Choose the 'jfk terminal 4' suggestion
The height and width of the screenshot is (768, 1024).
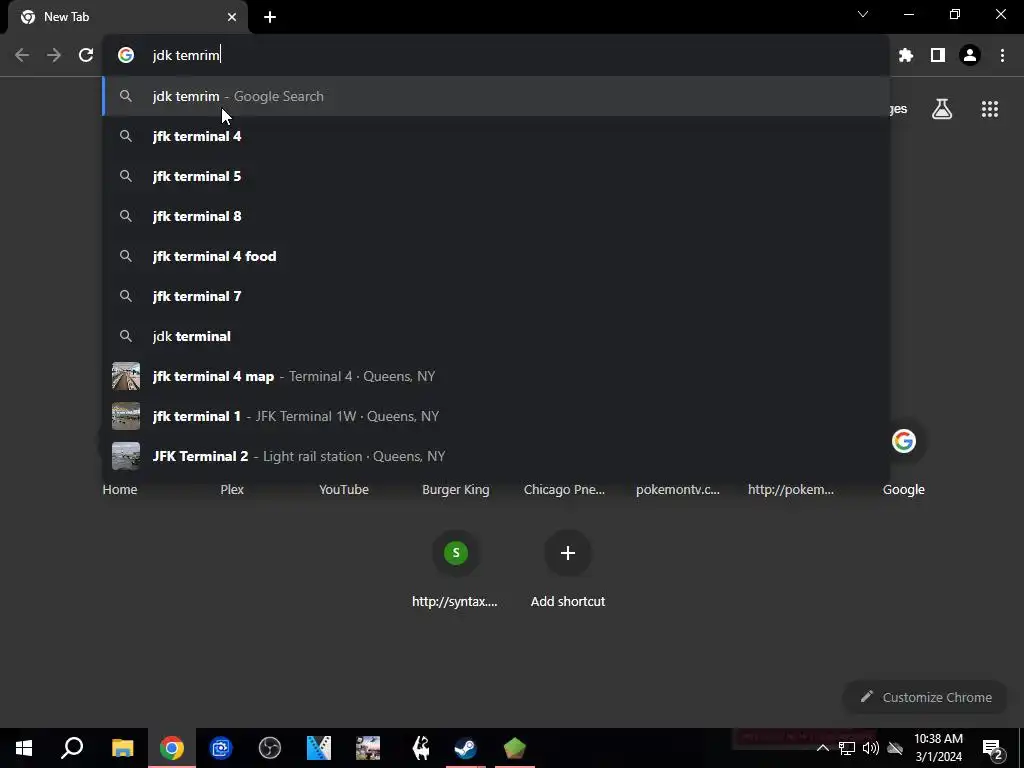coord(496,136)
